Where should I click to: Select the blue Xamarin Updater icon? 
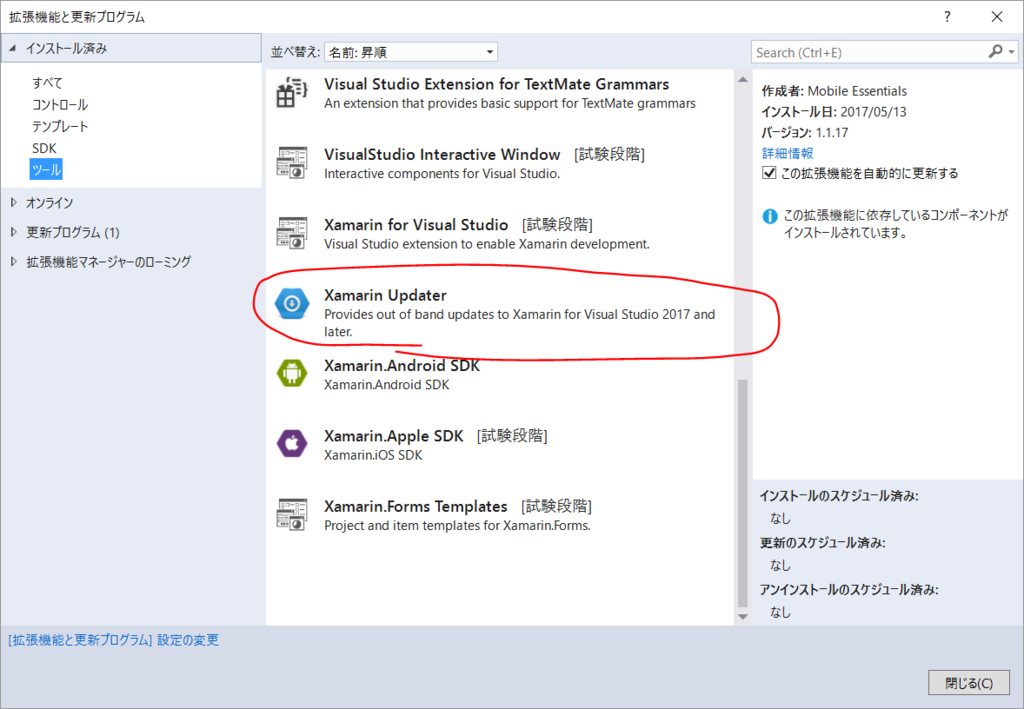click(291, 304)
